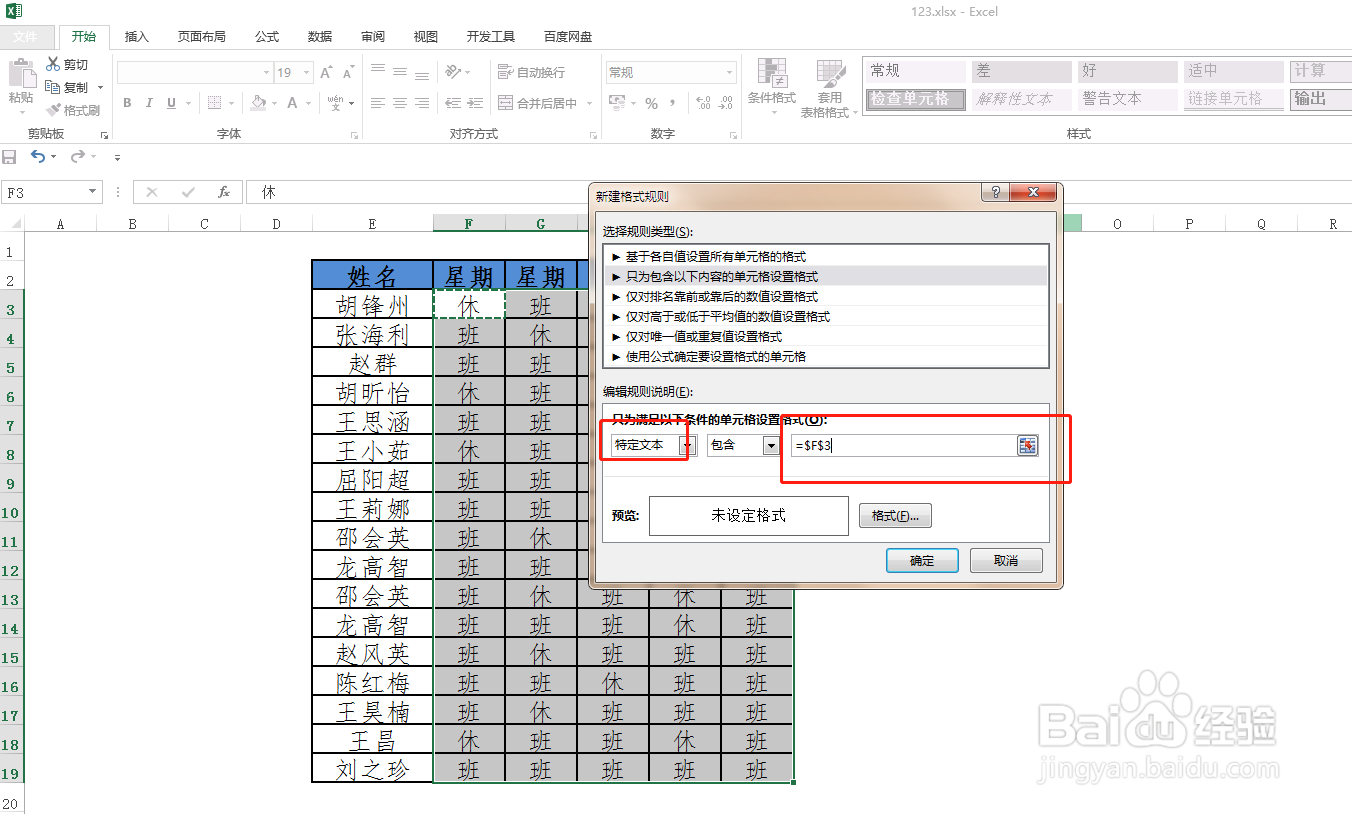This screenshot has width=1352, height=814.
Task: Click the Comma Style icon
Action: [673, 103]
